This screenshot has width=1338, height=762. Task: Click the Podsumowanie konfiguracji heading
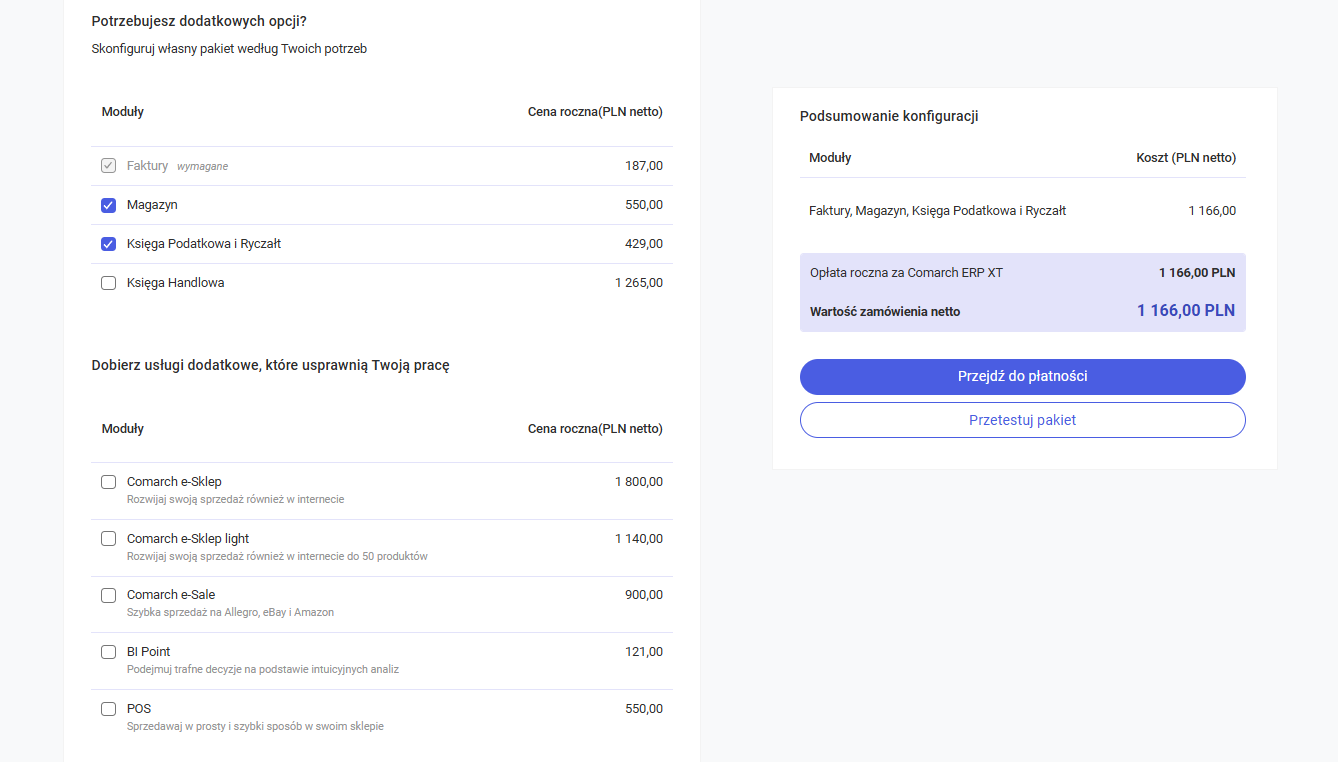point(888,116)
